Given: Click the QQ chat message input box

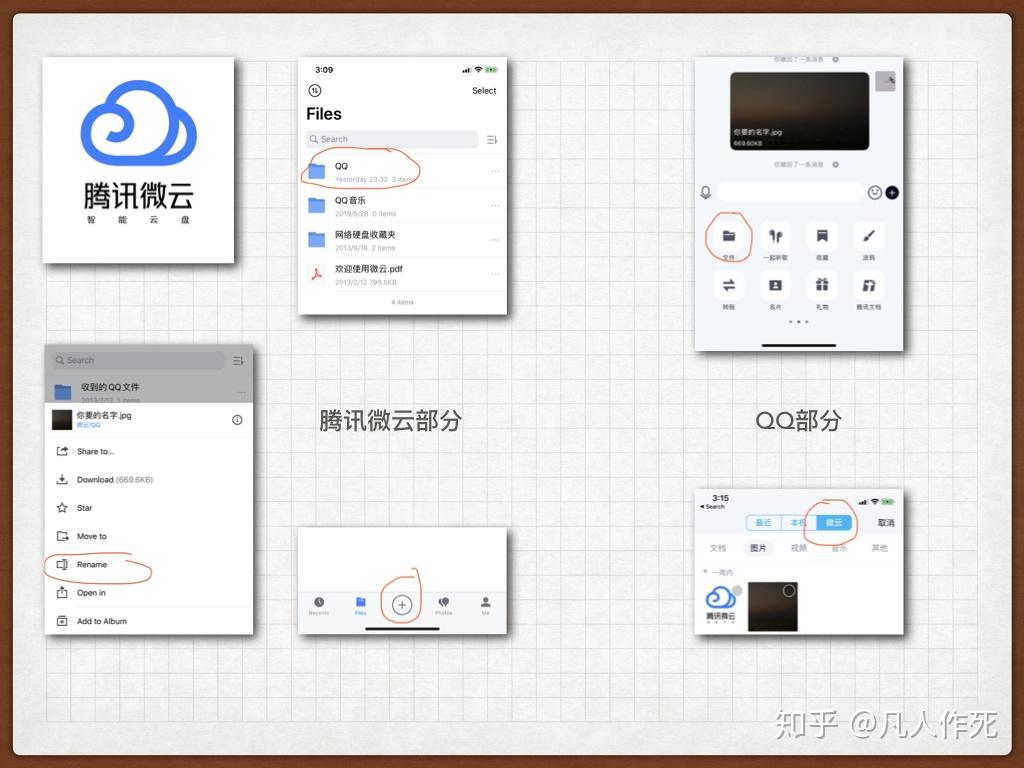Looking at the screenshot, I should [790, 193].
